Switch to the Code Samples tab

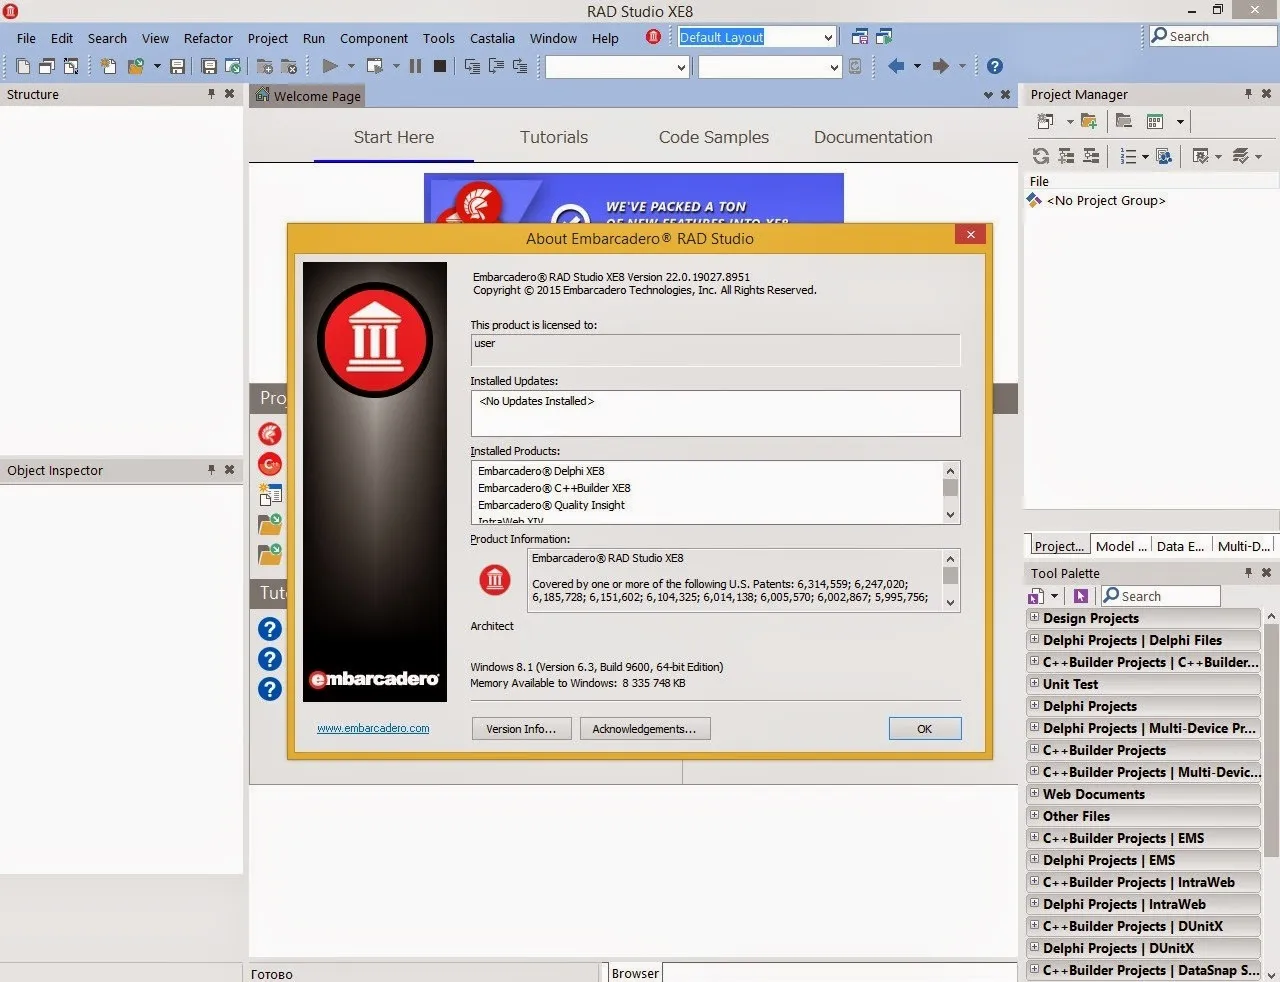(714, 137)
